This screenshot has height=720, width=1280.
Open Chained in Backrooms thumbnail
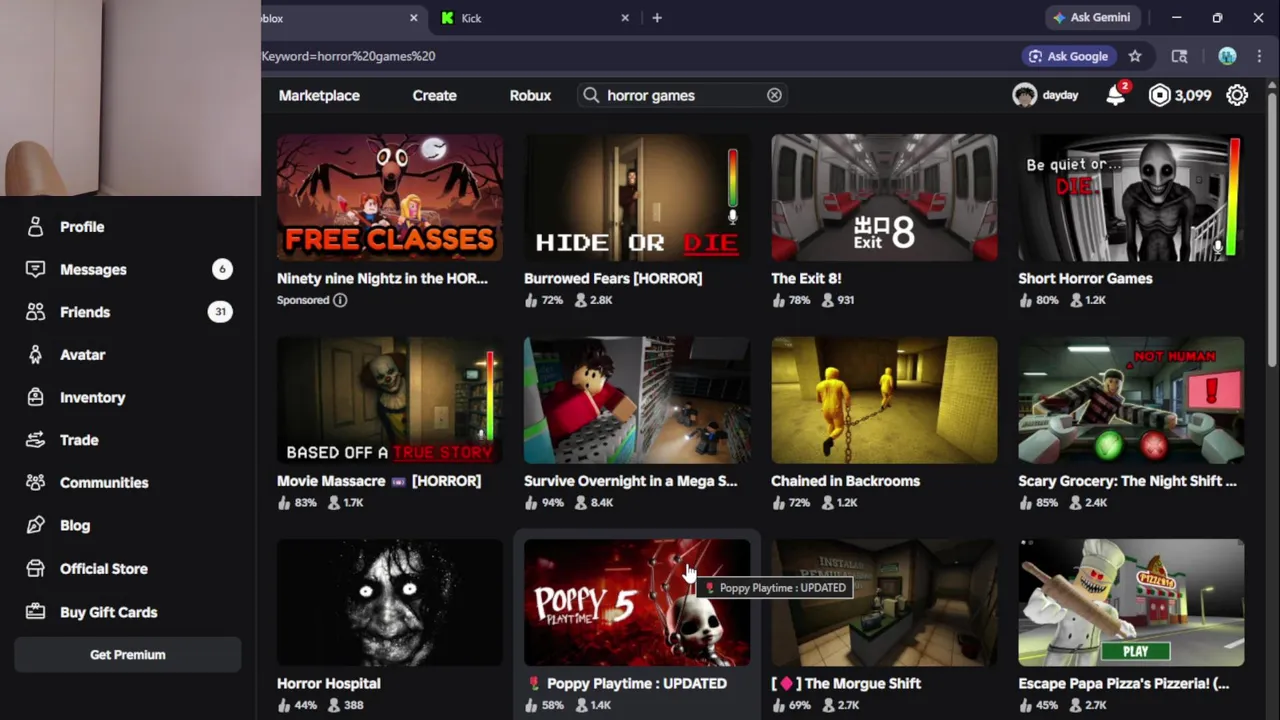pyautogui.click(x=884, y=400)
